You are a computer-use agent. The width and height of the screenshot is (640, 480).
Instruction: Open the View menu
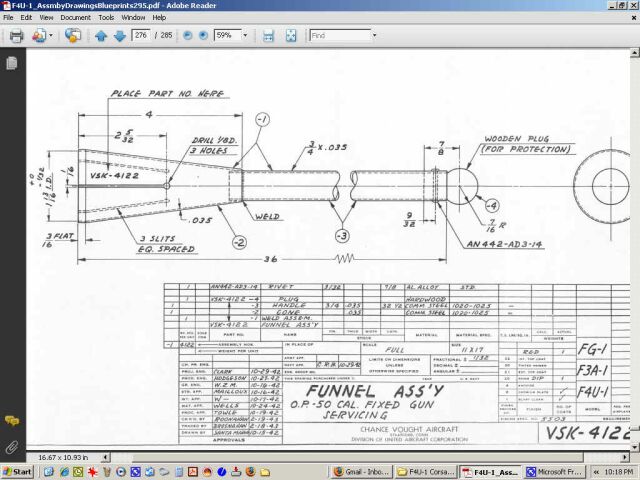tap(44, 18)
